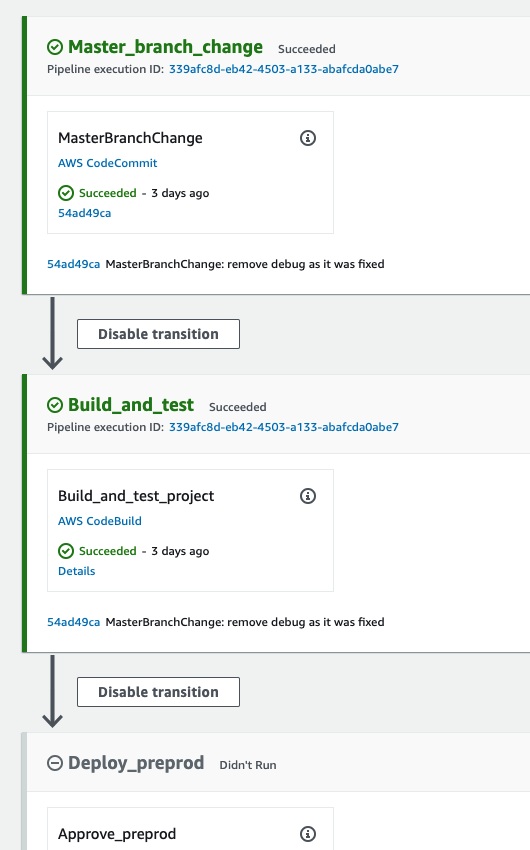Open 54ad49ca link beside Build_and_test commit message
The image size is (530, 850).
coord(74,622)
